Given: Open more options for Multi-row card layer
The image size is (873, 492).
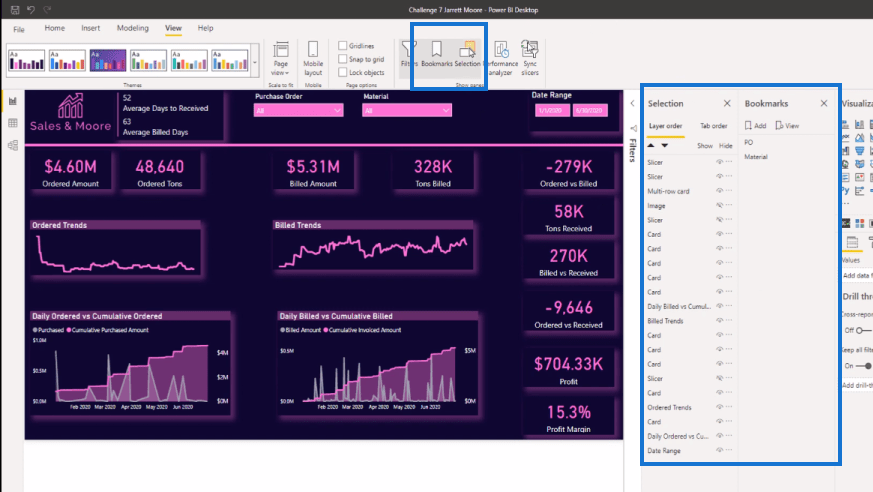Looking at the screenshot, I should click(x=729, y=190).
